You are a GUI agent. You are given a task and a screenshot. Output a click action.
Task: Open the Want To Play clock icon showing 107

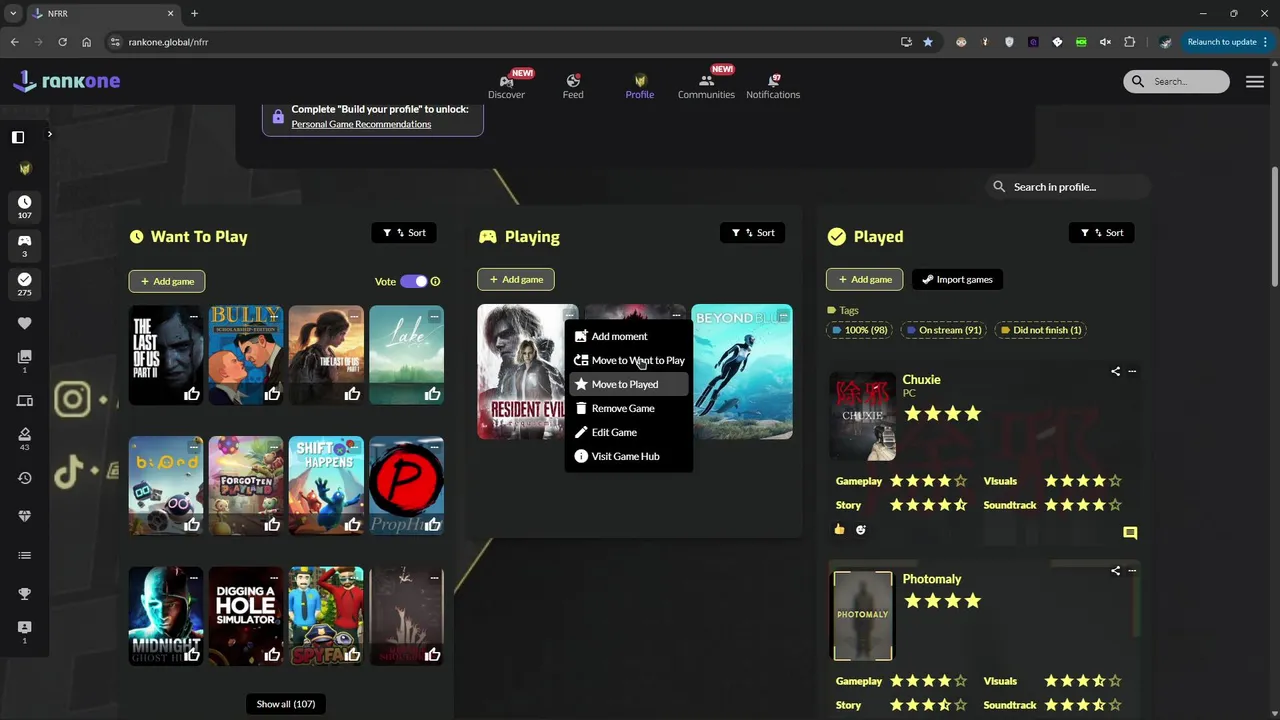coord(25,207)
